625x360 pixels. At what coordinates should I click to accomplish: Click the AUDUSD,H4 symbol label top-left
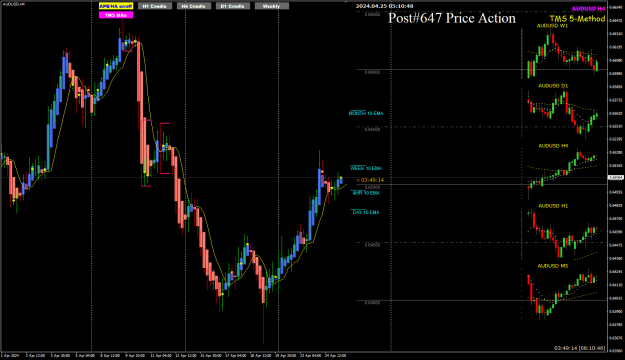coord(13,4)
